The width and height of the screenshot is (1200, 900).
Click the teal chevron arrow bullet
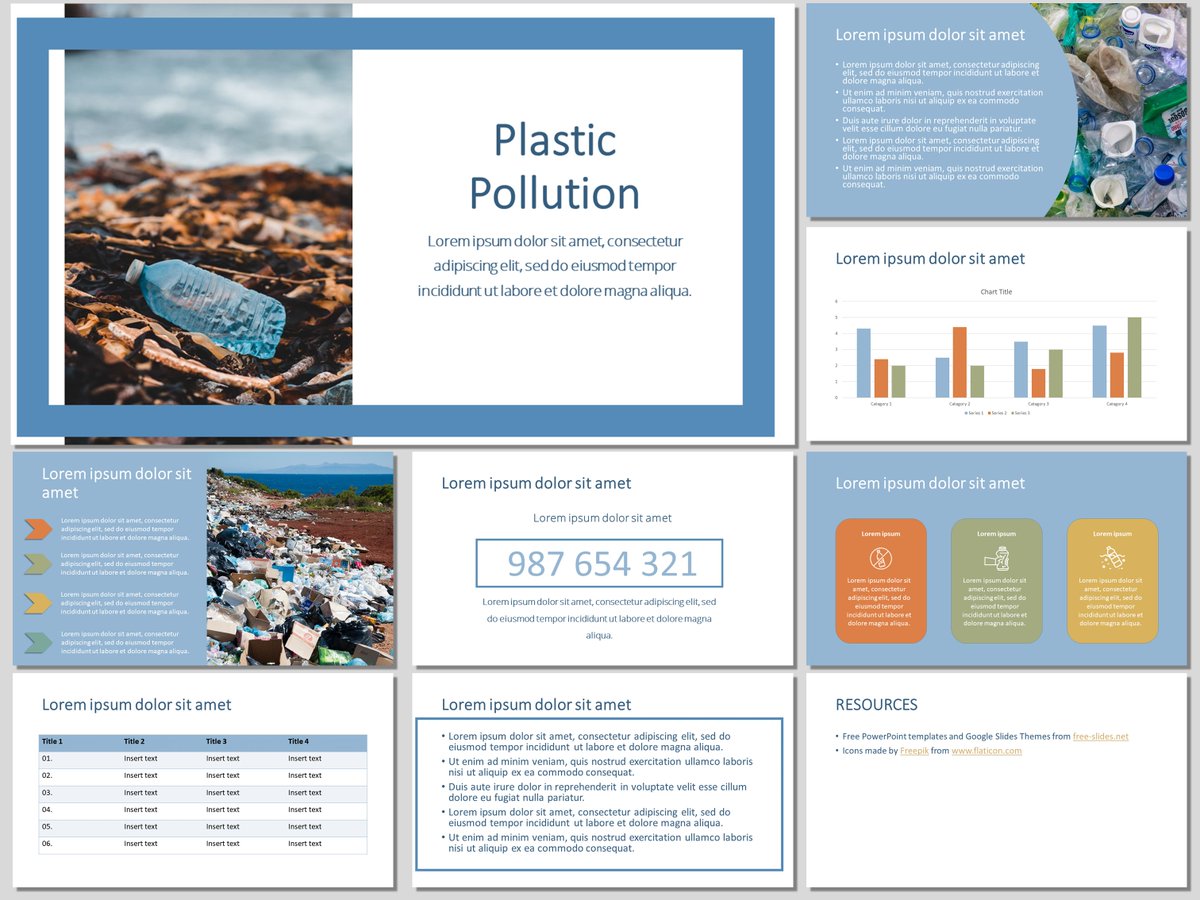[38, 643]
